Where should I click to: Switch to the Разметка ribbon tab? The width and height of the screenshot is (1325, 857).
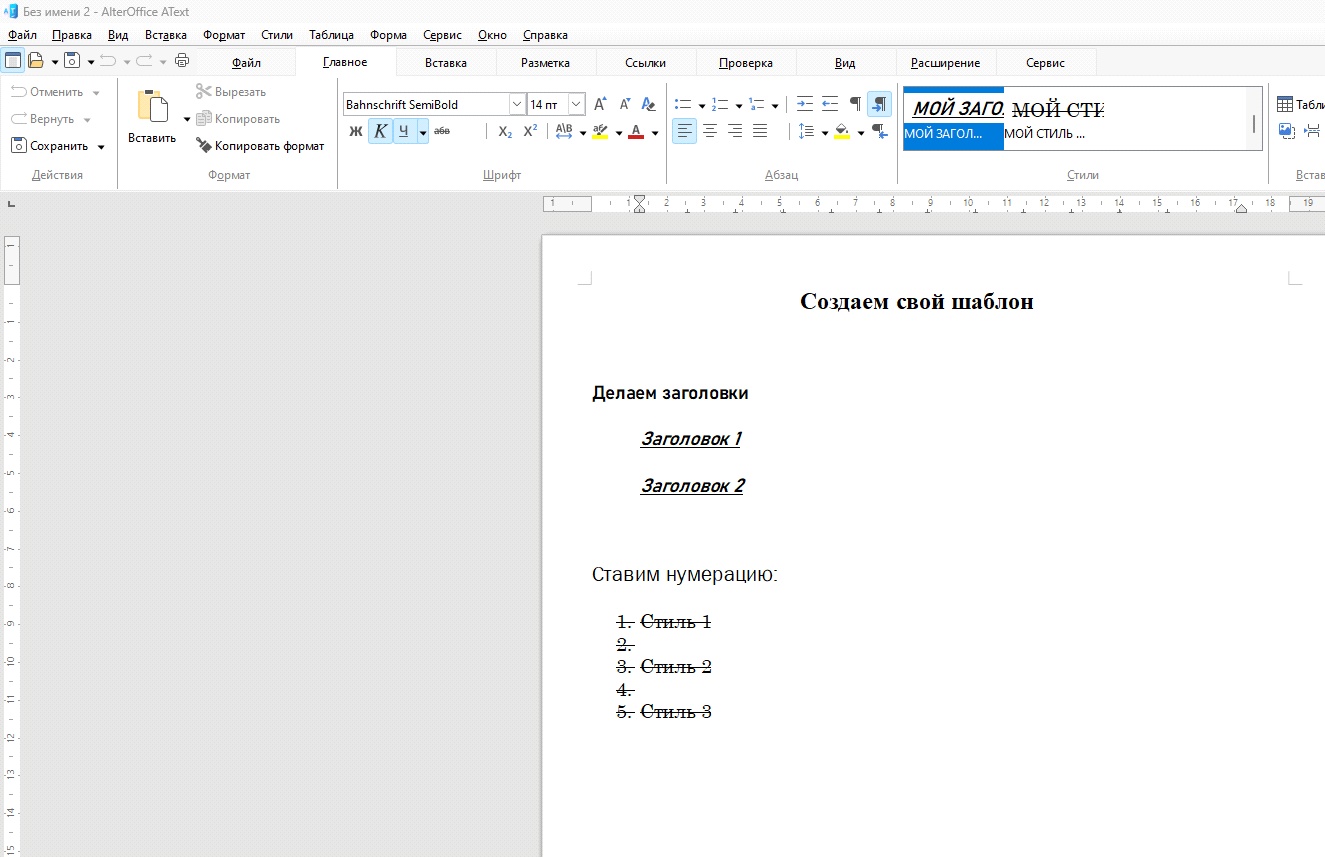546,63
